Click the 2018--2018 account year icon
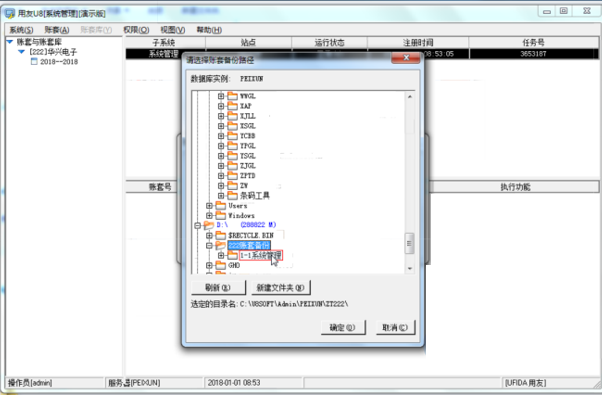 [34, 61]
